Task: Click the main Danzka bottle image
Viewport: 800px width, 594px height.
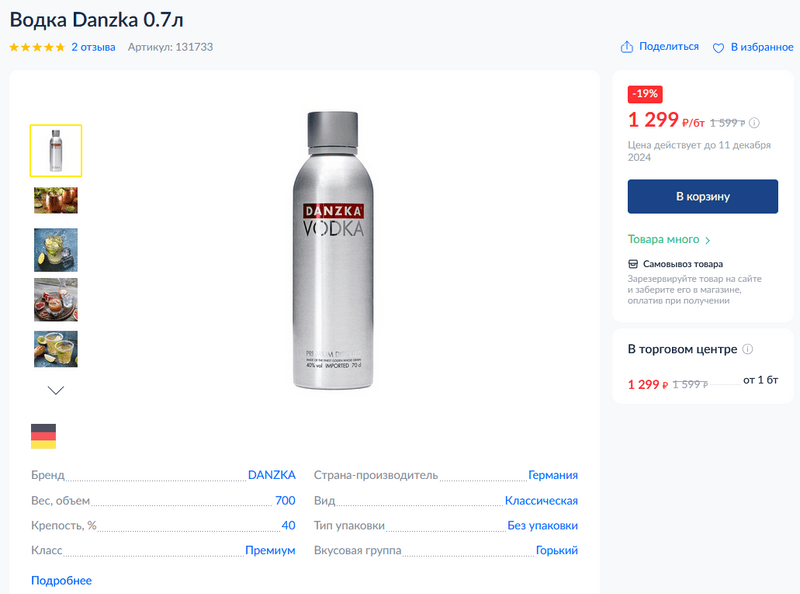Action: click(x=333, y=250)
